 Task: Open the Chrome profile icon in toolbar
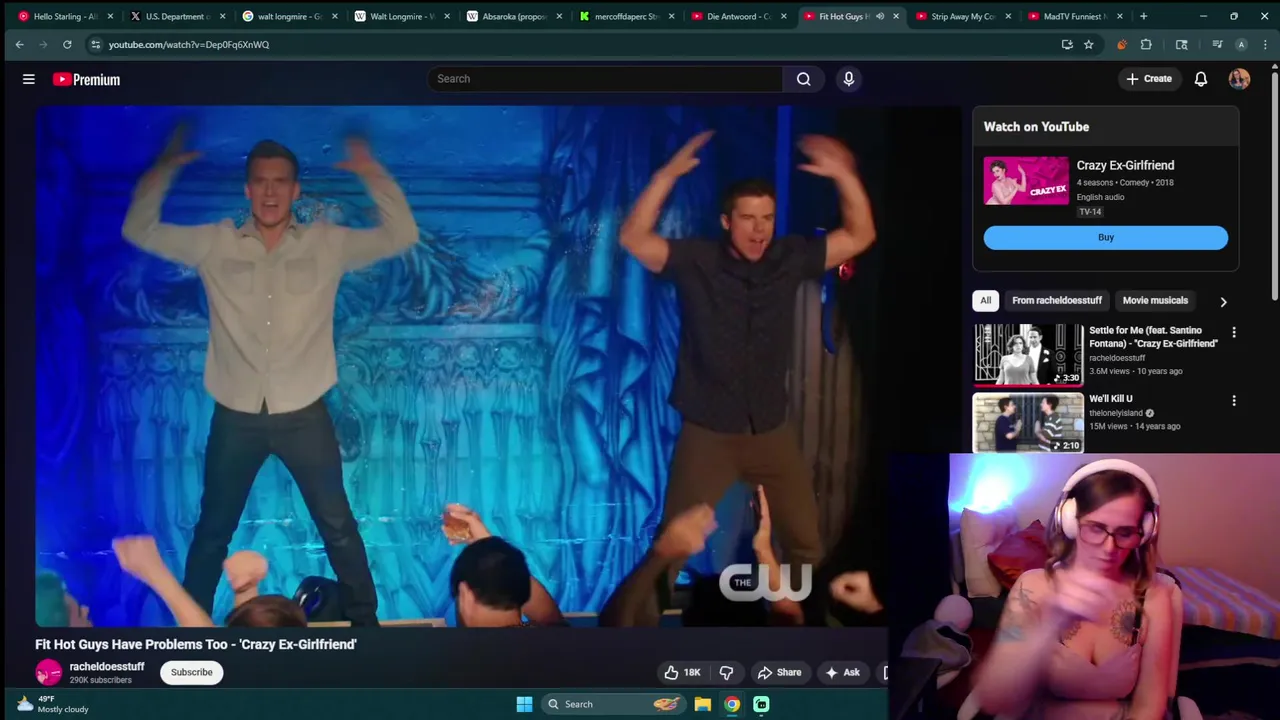(1241, 44)
